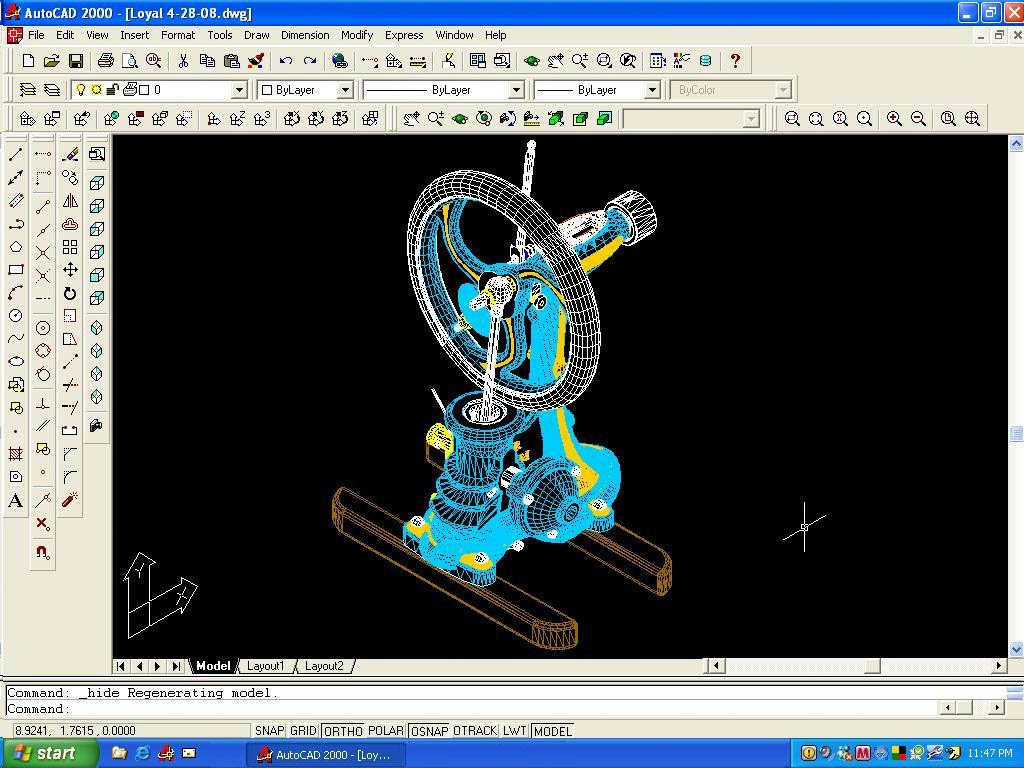Image resolution: width=1024 pixels, height=768 pixels.
Task: Click the Windows start button
Action: click(x=49, y=753)
